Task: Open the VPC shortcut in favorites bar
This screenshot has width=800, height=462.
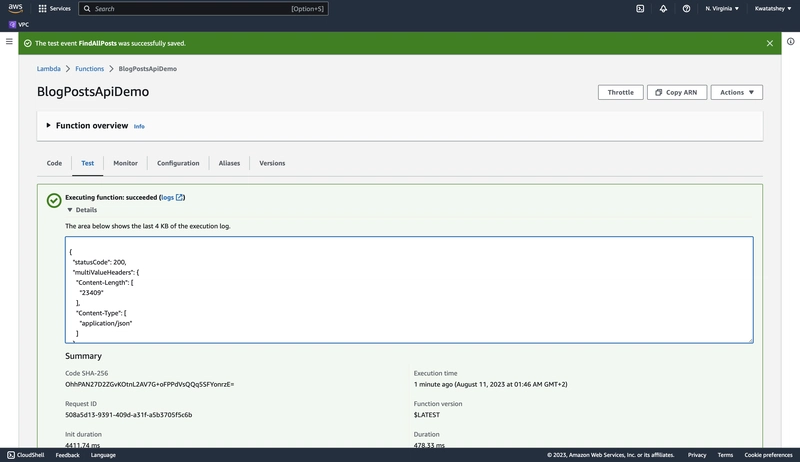Action: tap(19, 24)
